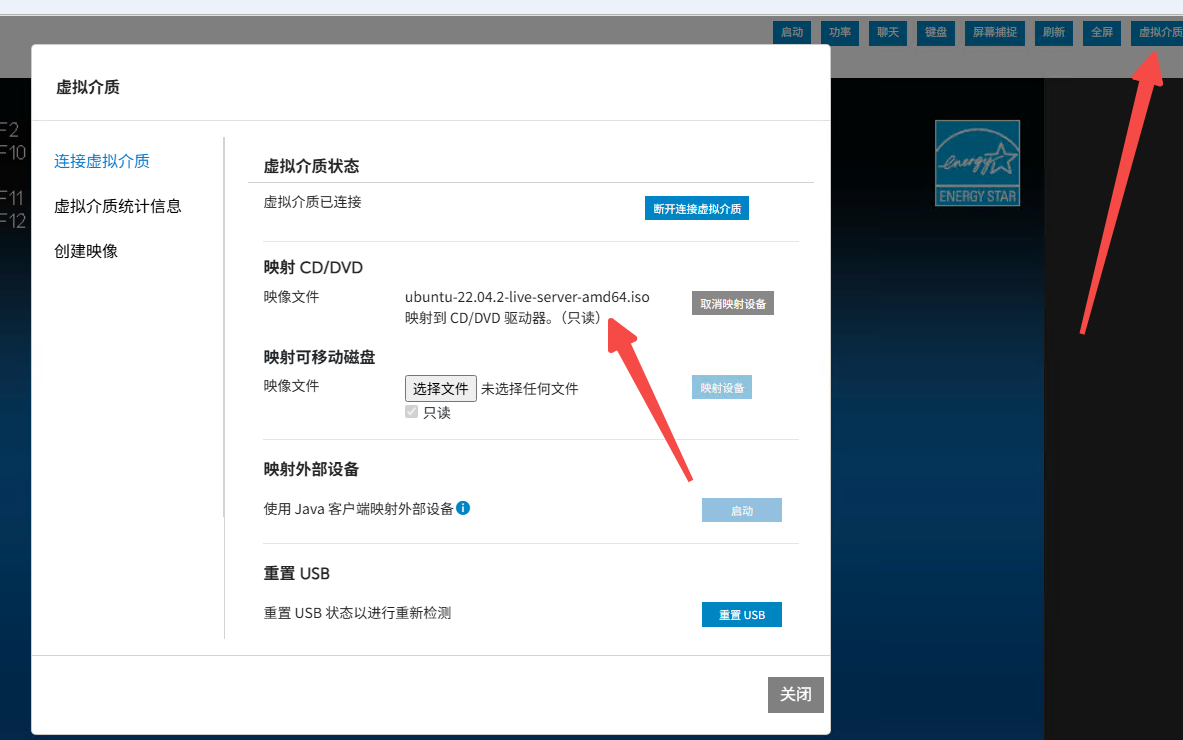Close the dialog with 关闭 button
Image resolution: width=1183 pixels, height=740 pixels.
pyautogui.click(x=795, y=694)
